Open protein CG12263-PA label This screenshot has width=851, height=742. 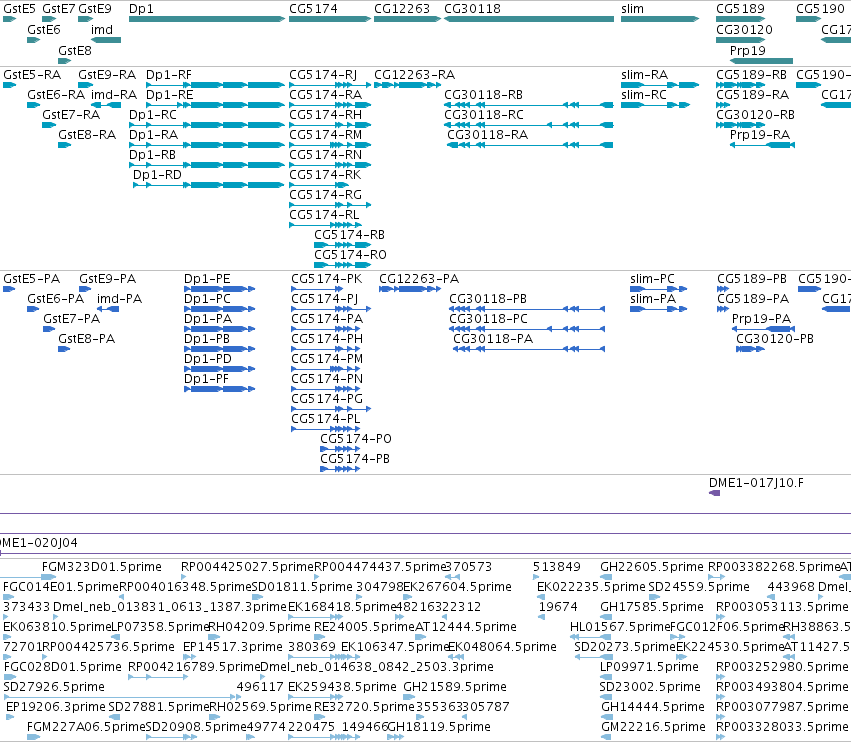(x=419, y=279)
